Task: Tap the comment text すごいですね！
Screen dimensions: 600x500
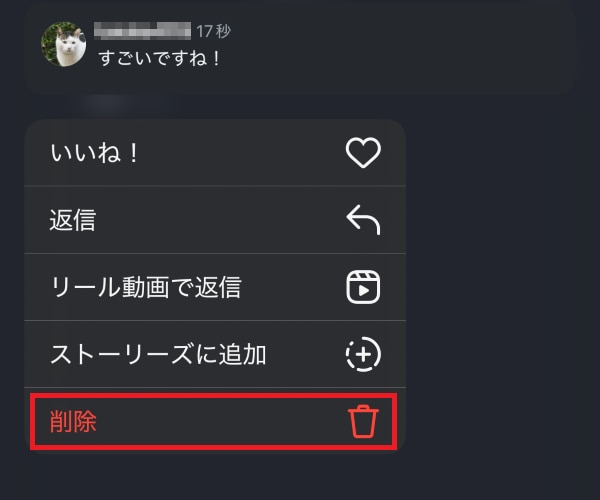Action: (159, 59)
